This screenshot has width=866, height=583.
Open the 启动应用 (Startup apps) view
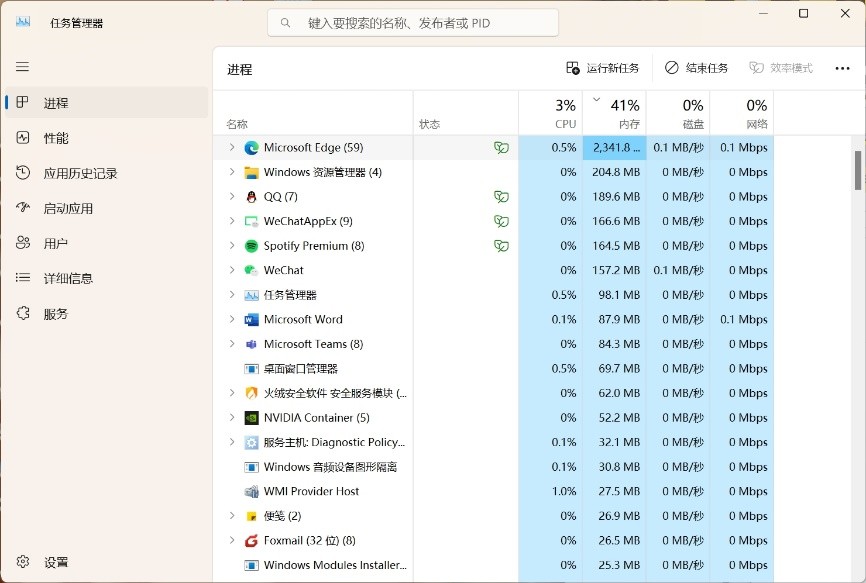[x=70, y=207]
